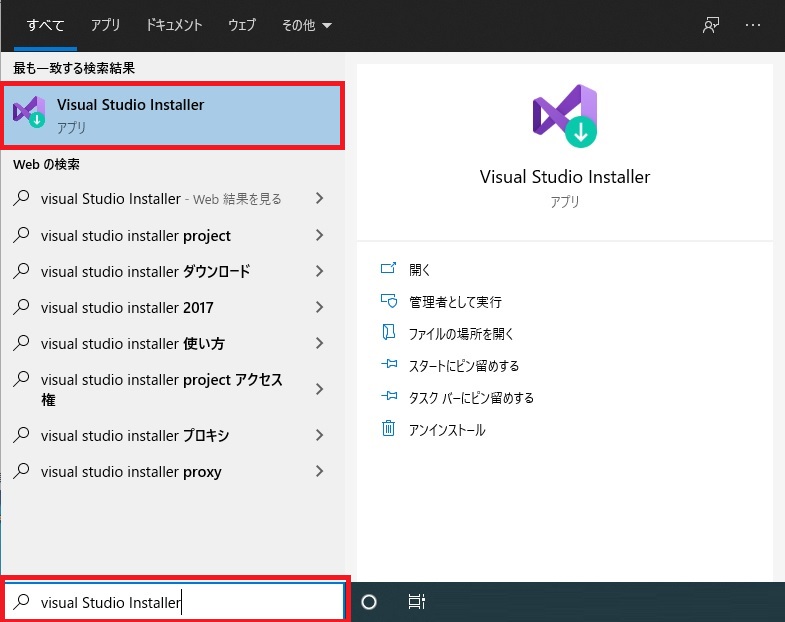Choose 管理者として実行
The width and height of the screenshot is (785, 622).
[455, 302]
